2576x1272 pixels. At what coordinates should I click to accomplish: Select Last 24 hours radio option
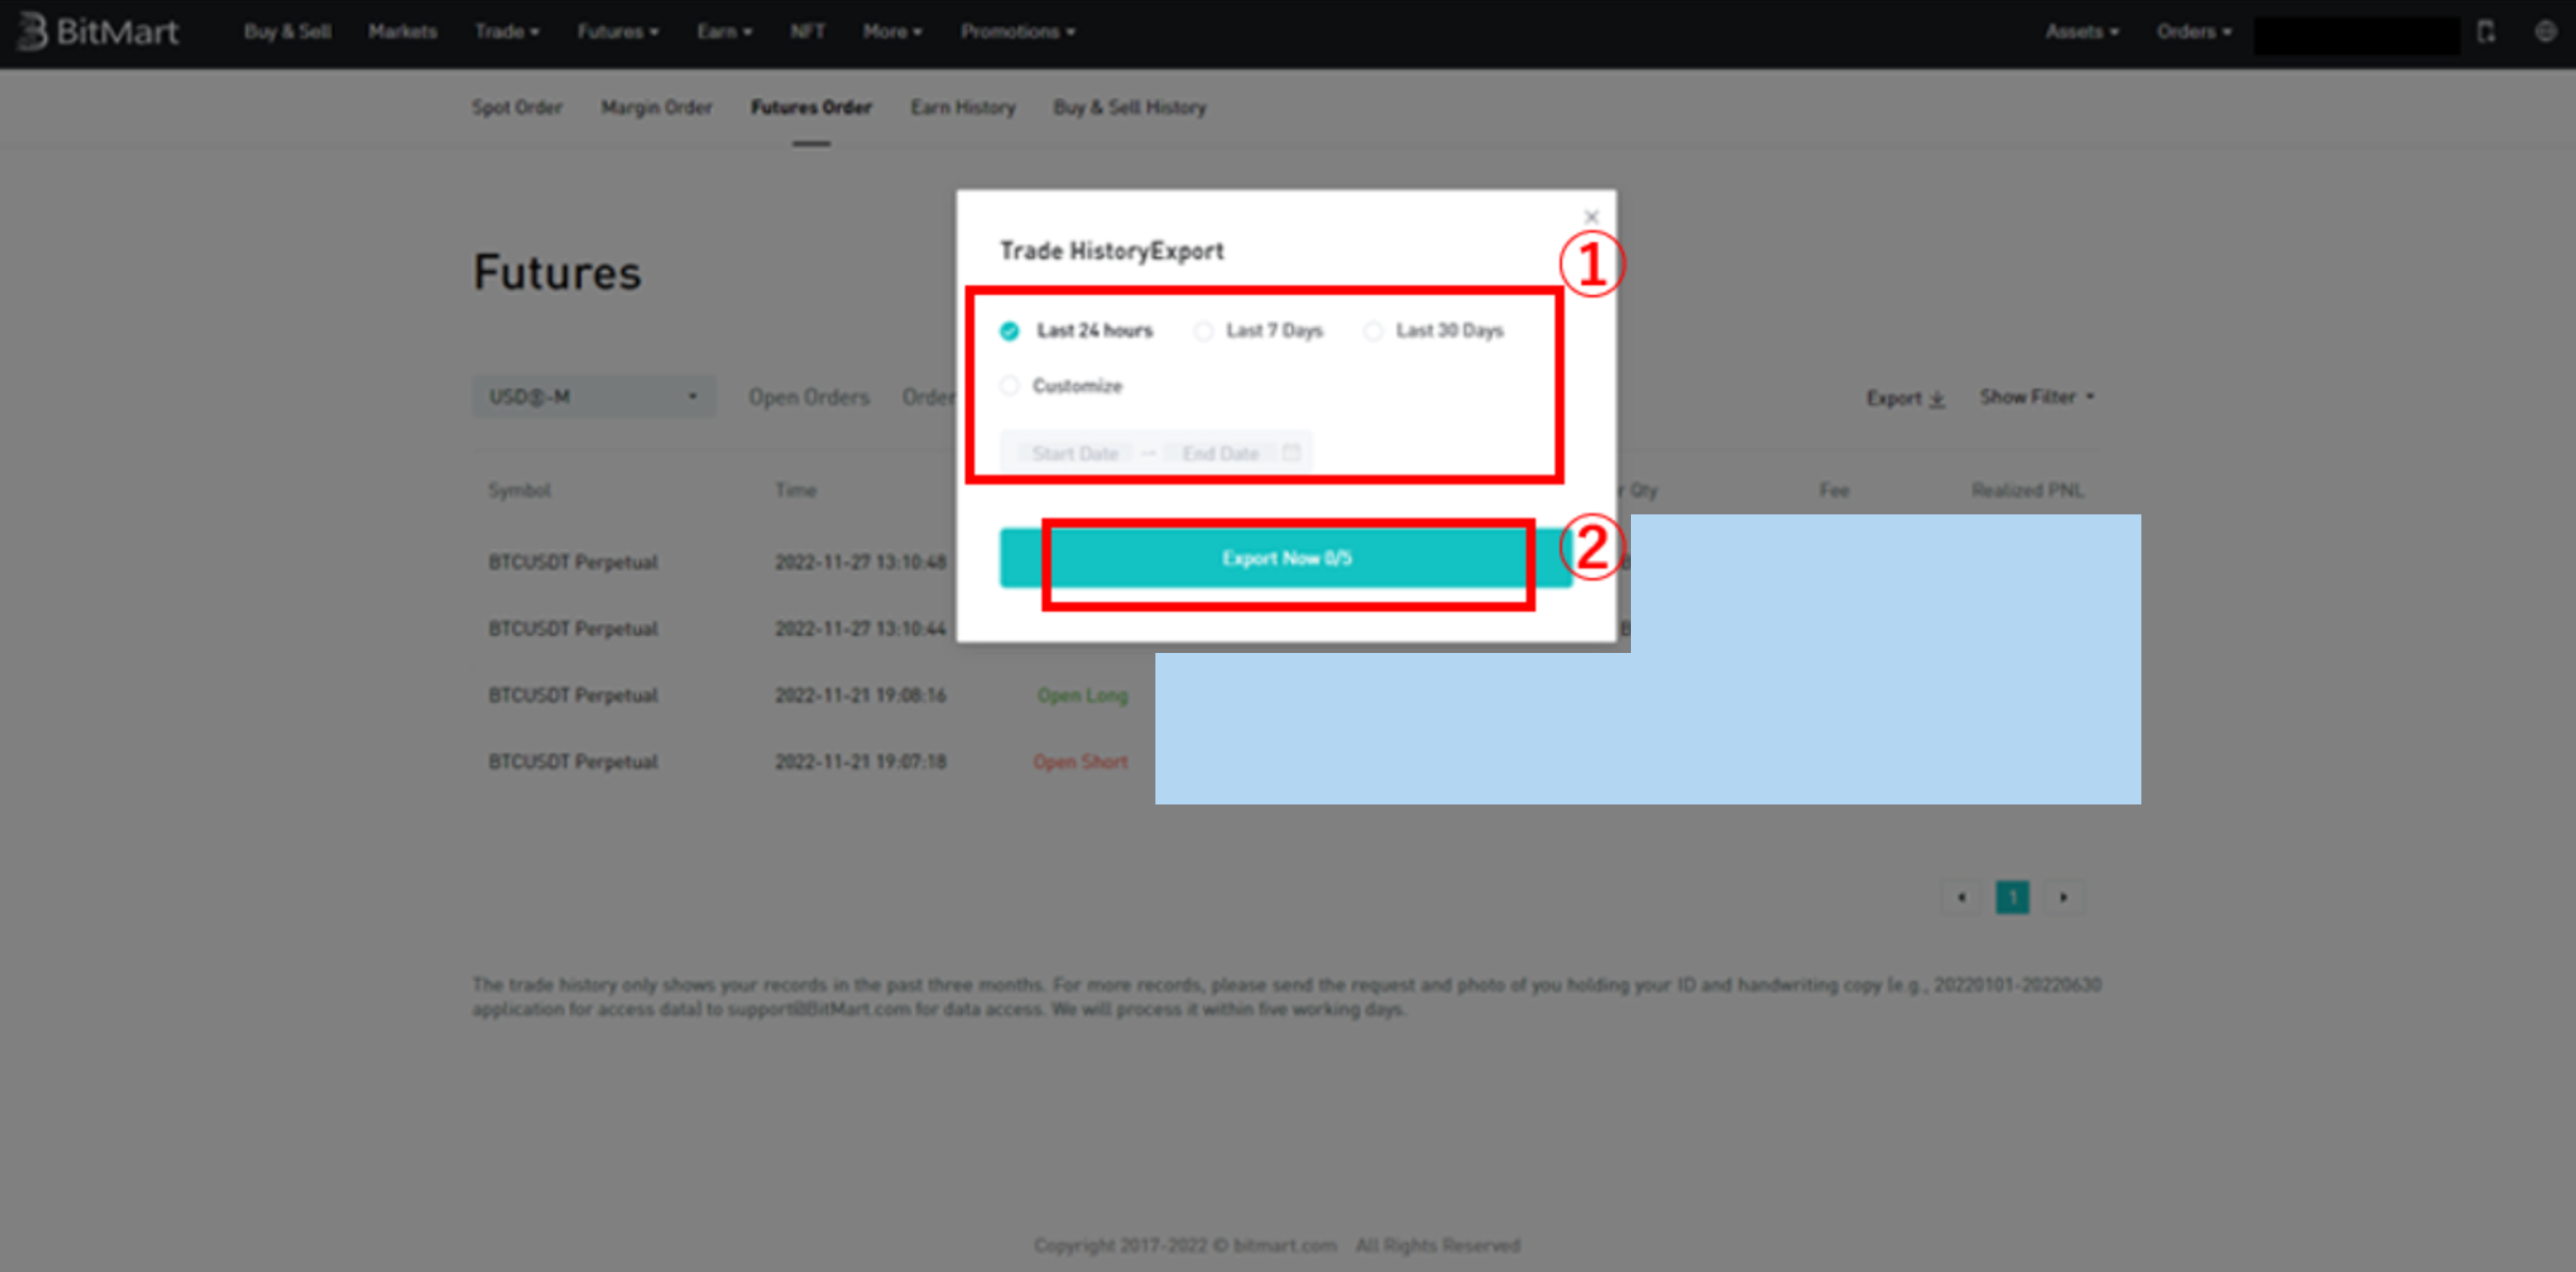[1076, 330]
